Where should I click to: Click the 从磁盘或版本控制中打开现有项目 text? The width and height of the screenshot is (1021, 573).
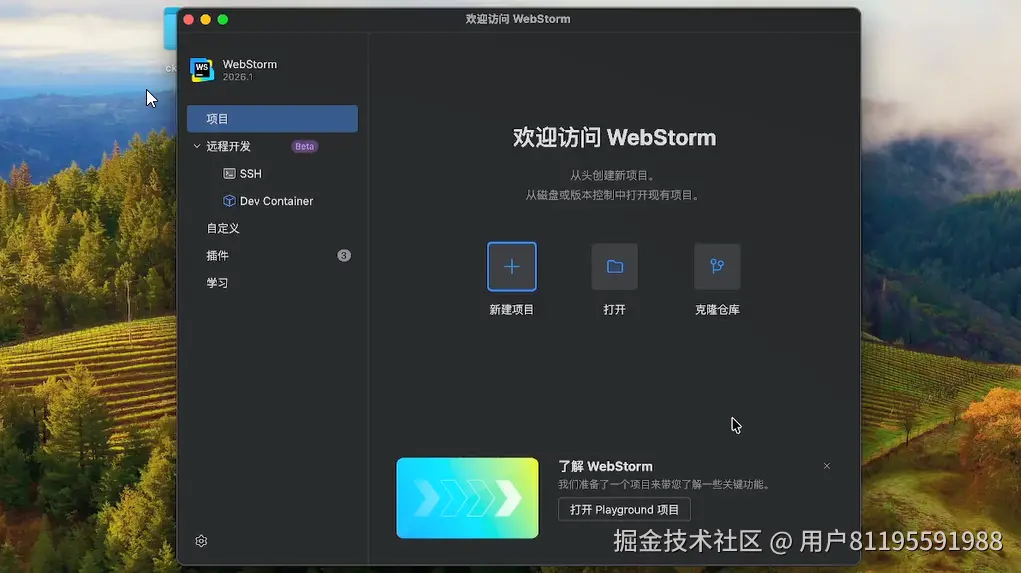pos(613,195)
